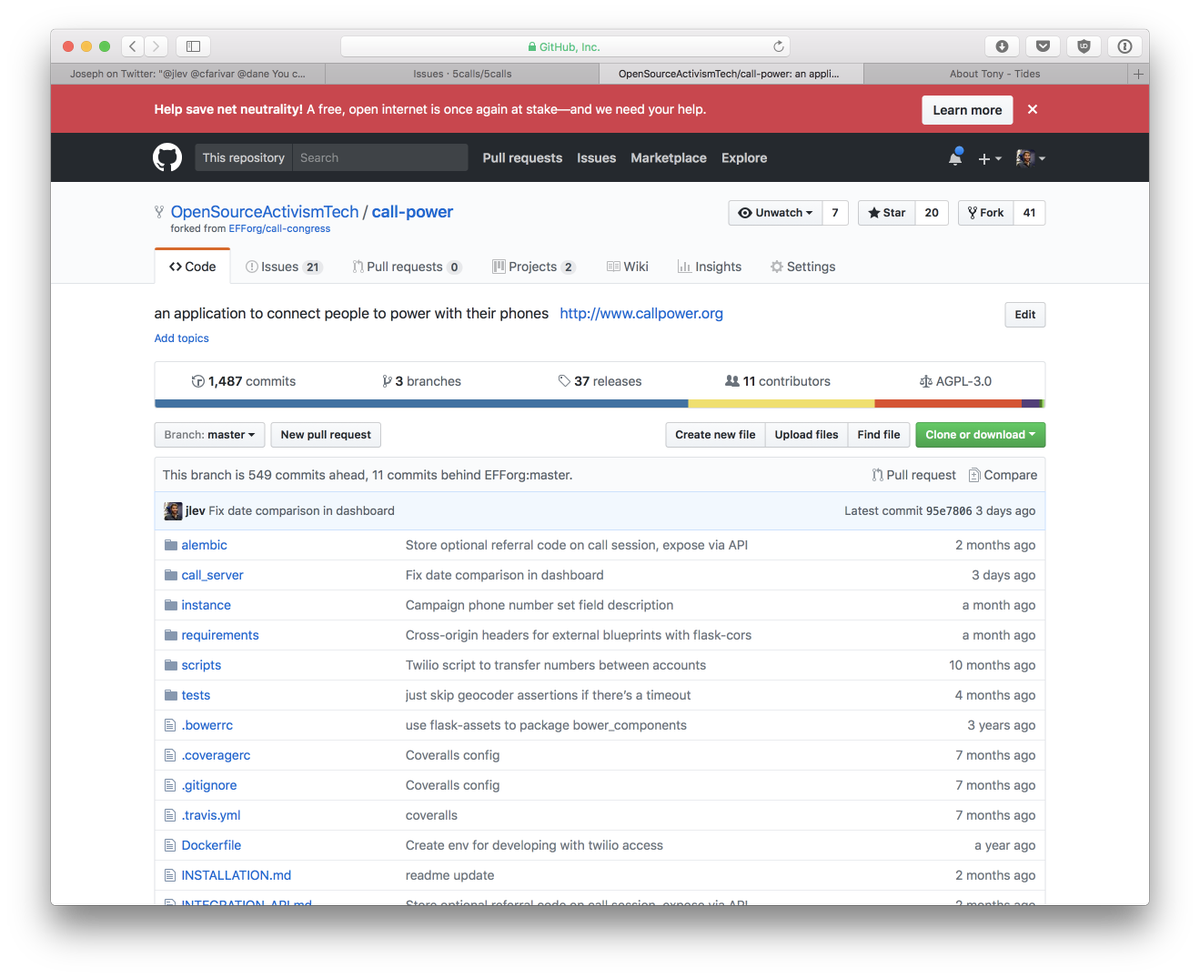Click Find file
Viewport: 1200px width, 978px height.
pos(879,435)
